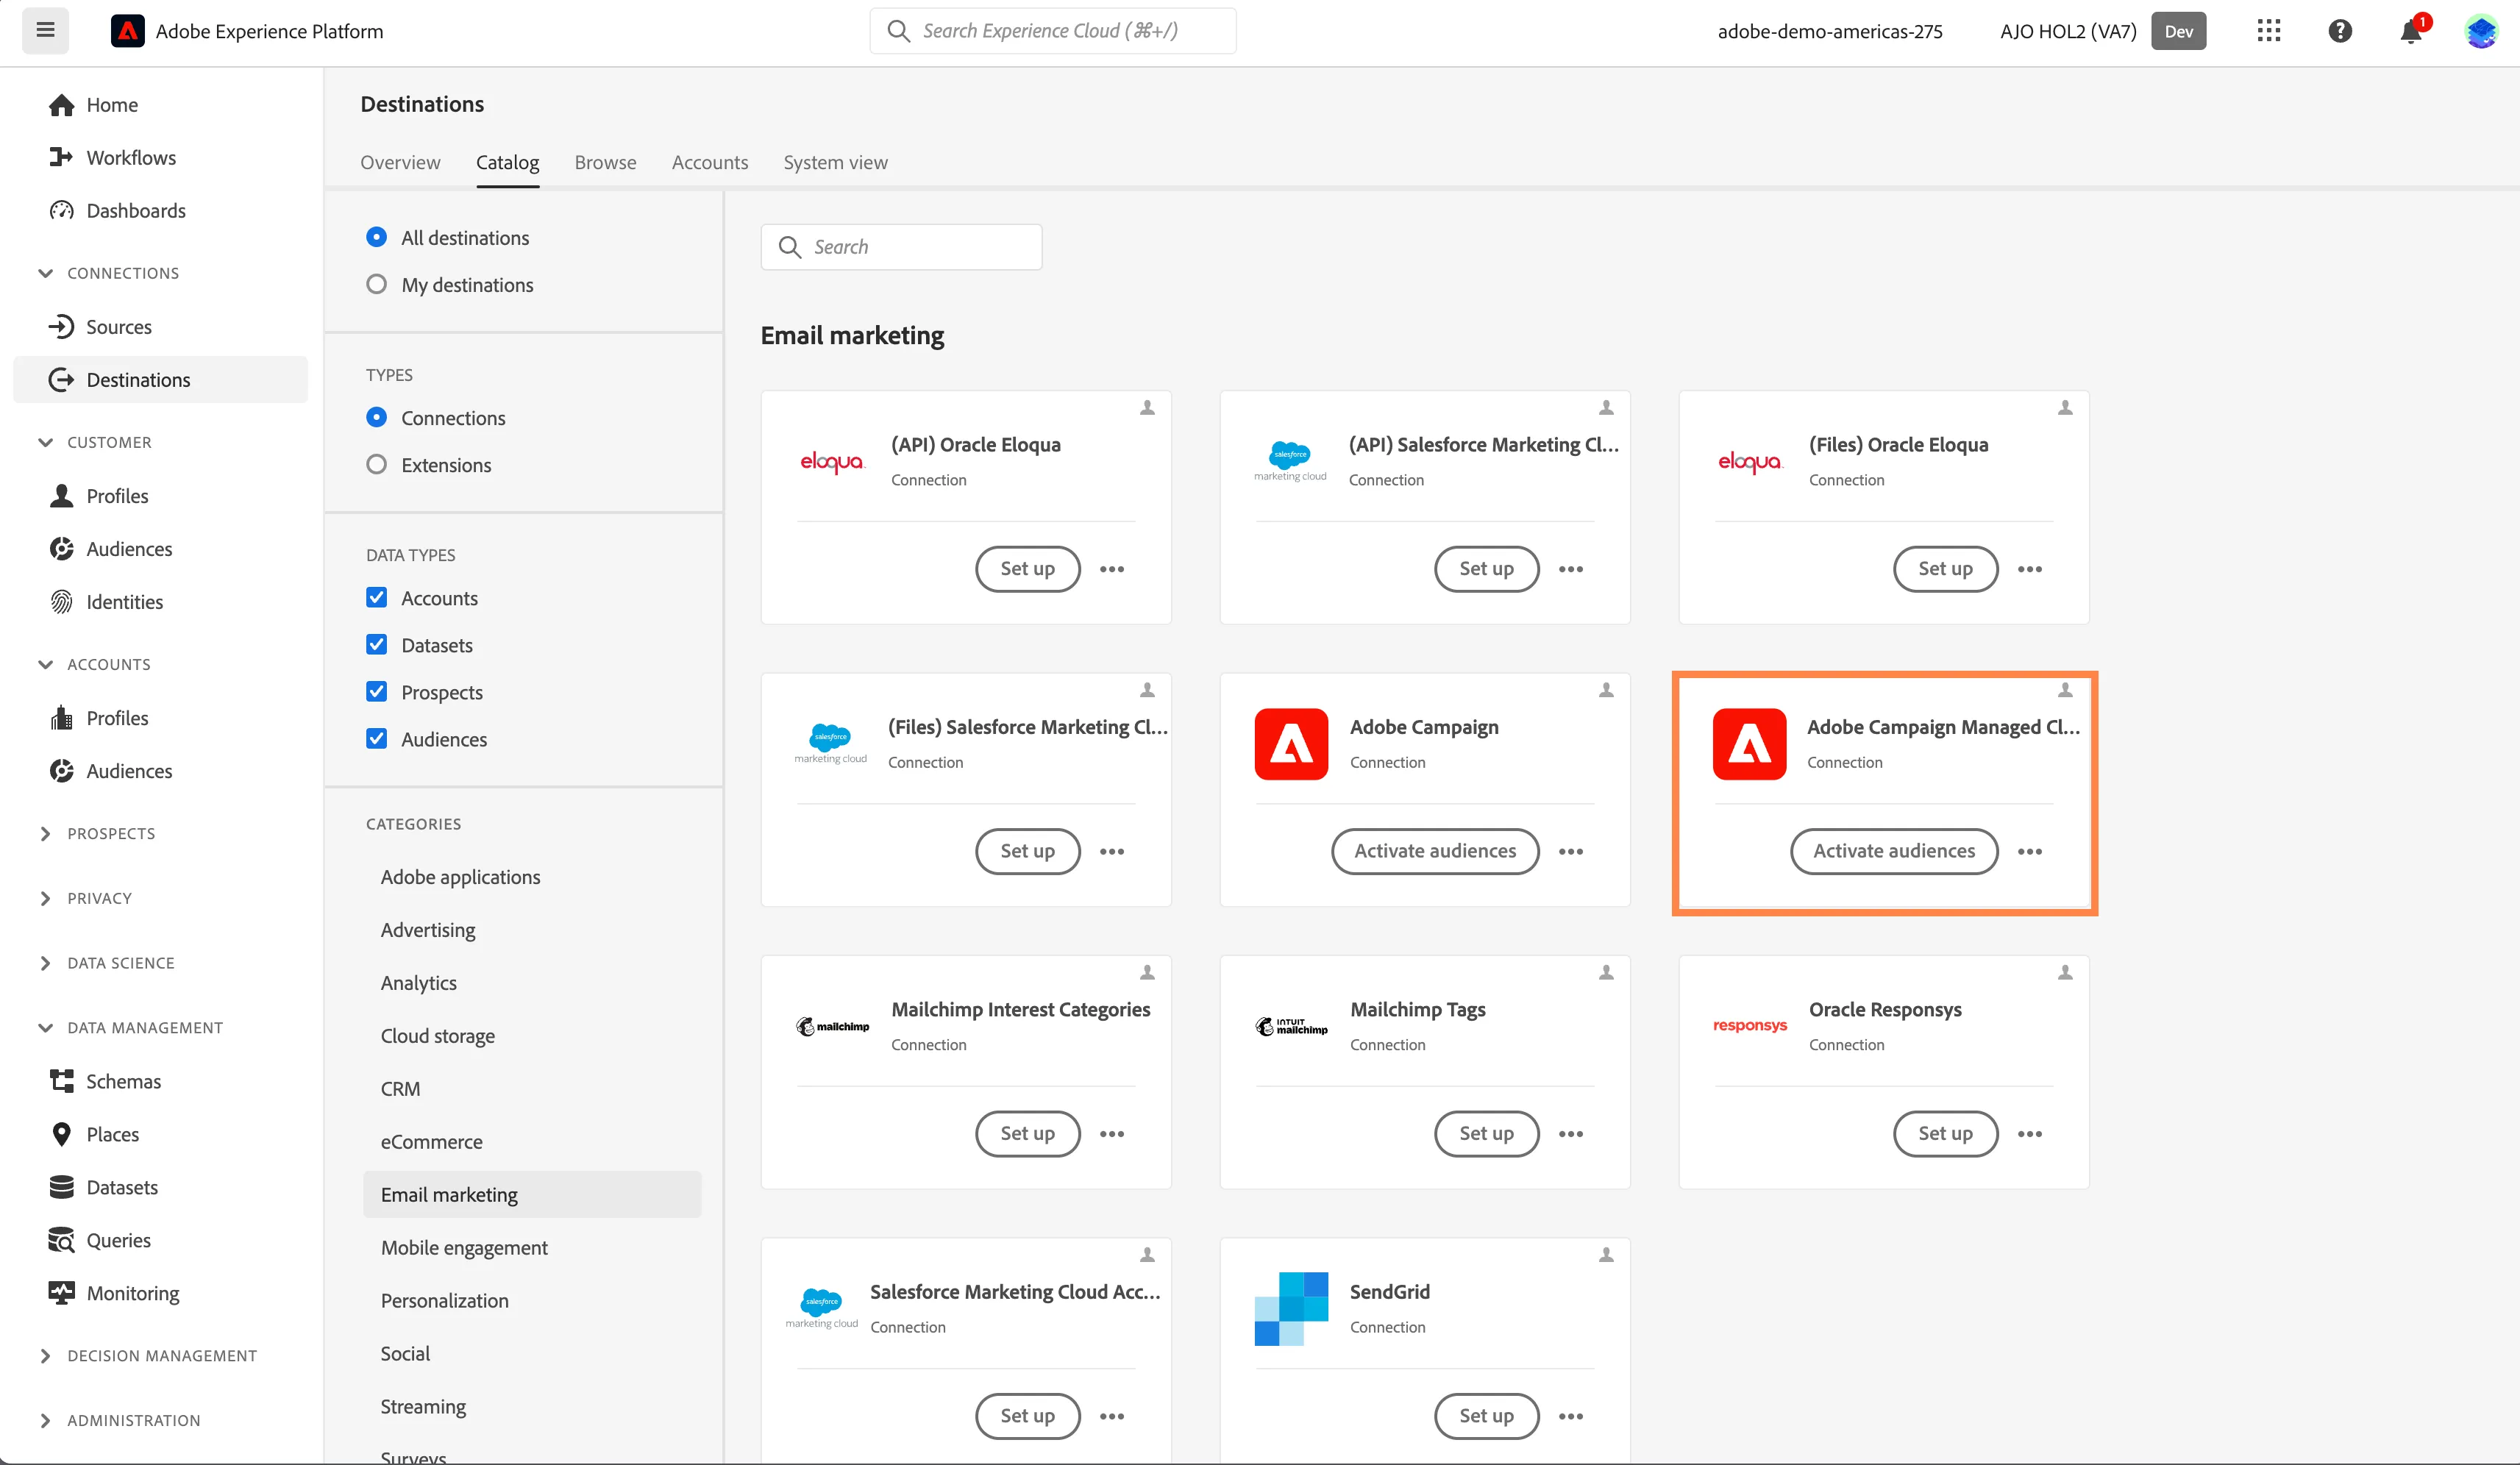Uncheck the Prospects data type checkbox
The height and width of the screenshot is (1465, 2520).
(x=376, y=691)
